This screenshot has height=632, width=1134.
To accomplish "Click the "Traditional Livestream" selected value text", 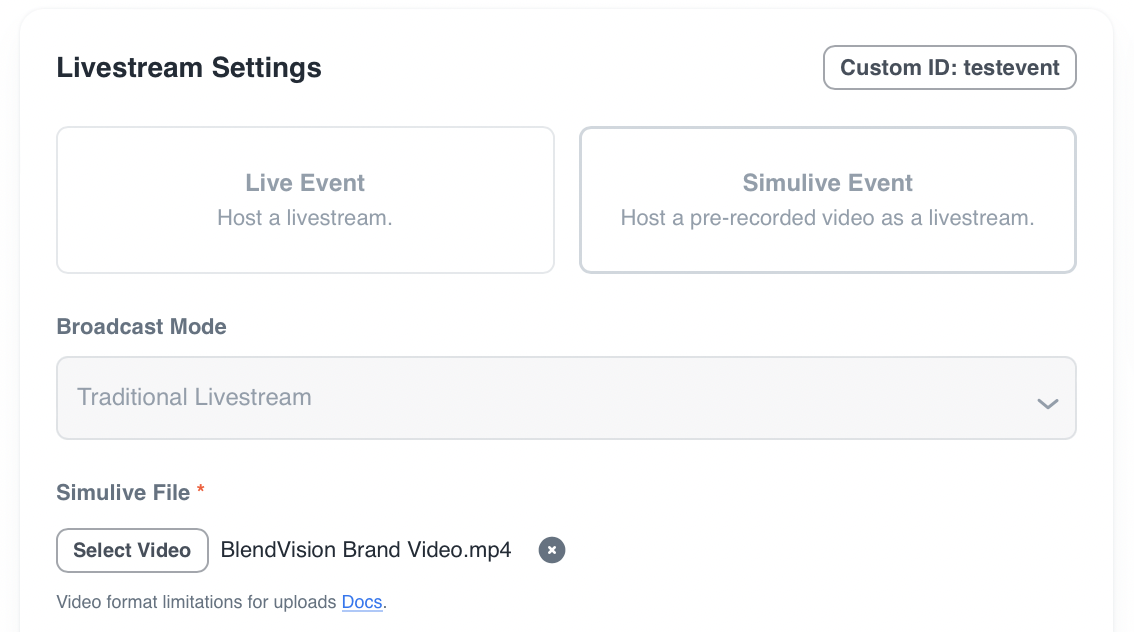I will [x=194, y=397].
